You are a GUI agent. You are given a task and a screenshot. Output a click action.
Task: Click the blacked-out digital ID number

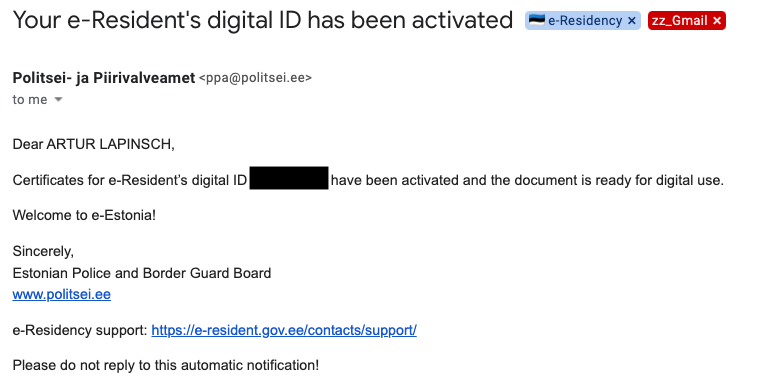[289, 178]
